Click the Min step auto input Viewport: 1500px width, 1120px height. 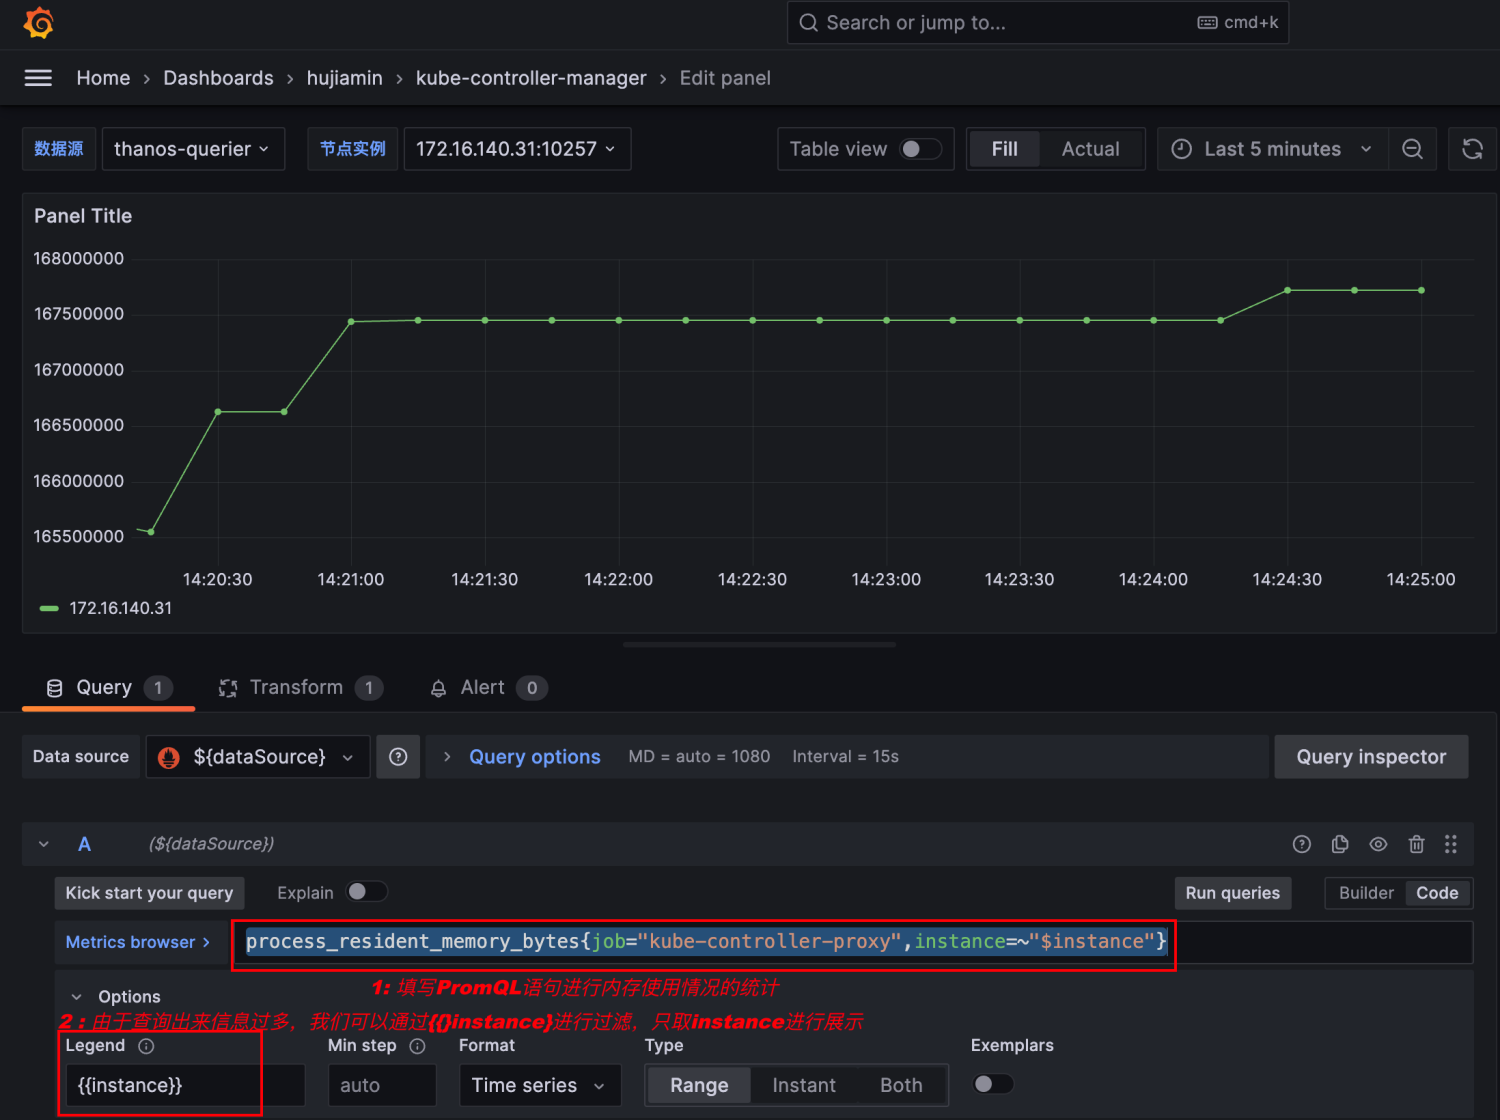[x=382, y=1085]
